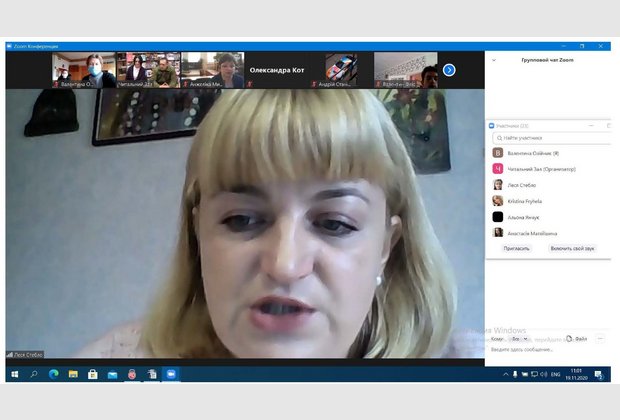This screenshot has height=420, width=620.
Task: Open the taskbar clock and date
Action: coord(577,374)
